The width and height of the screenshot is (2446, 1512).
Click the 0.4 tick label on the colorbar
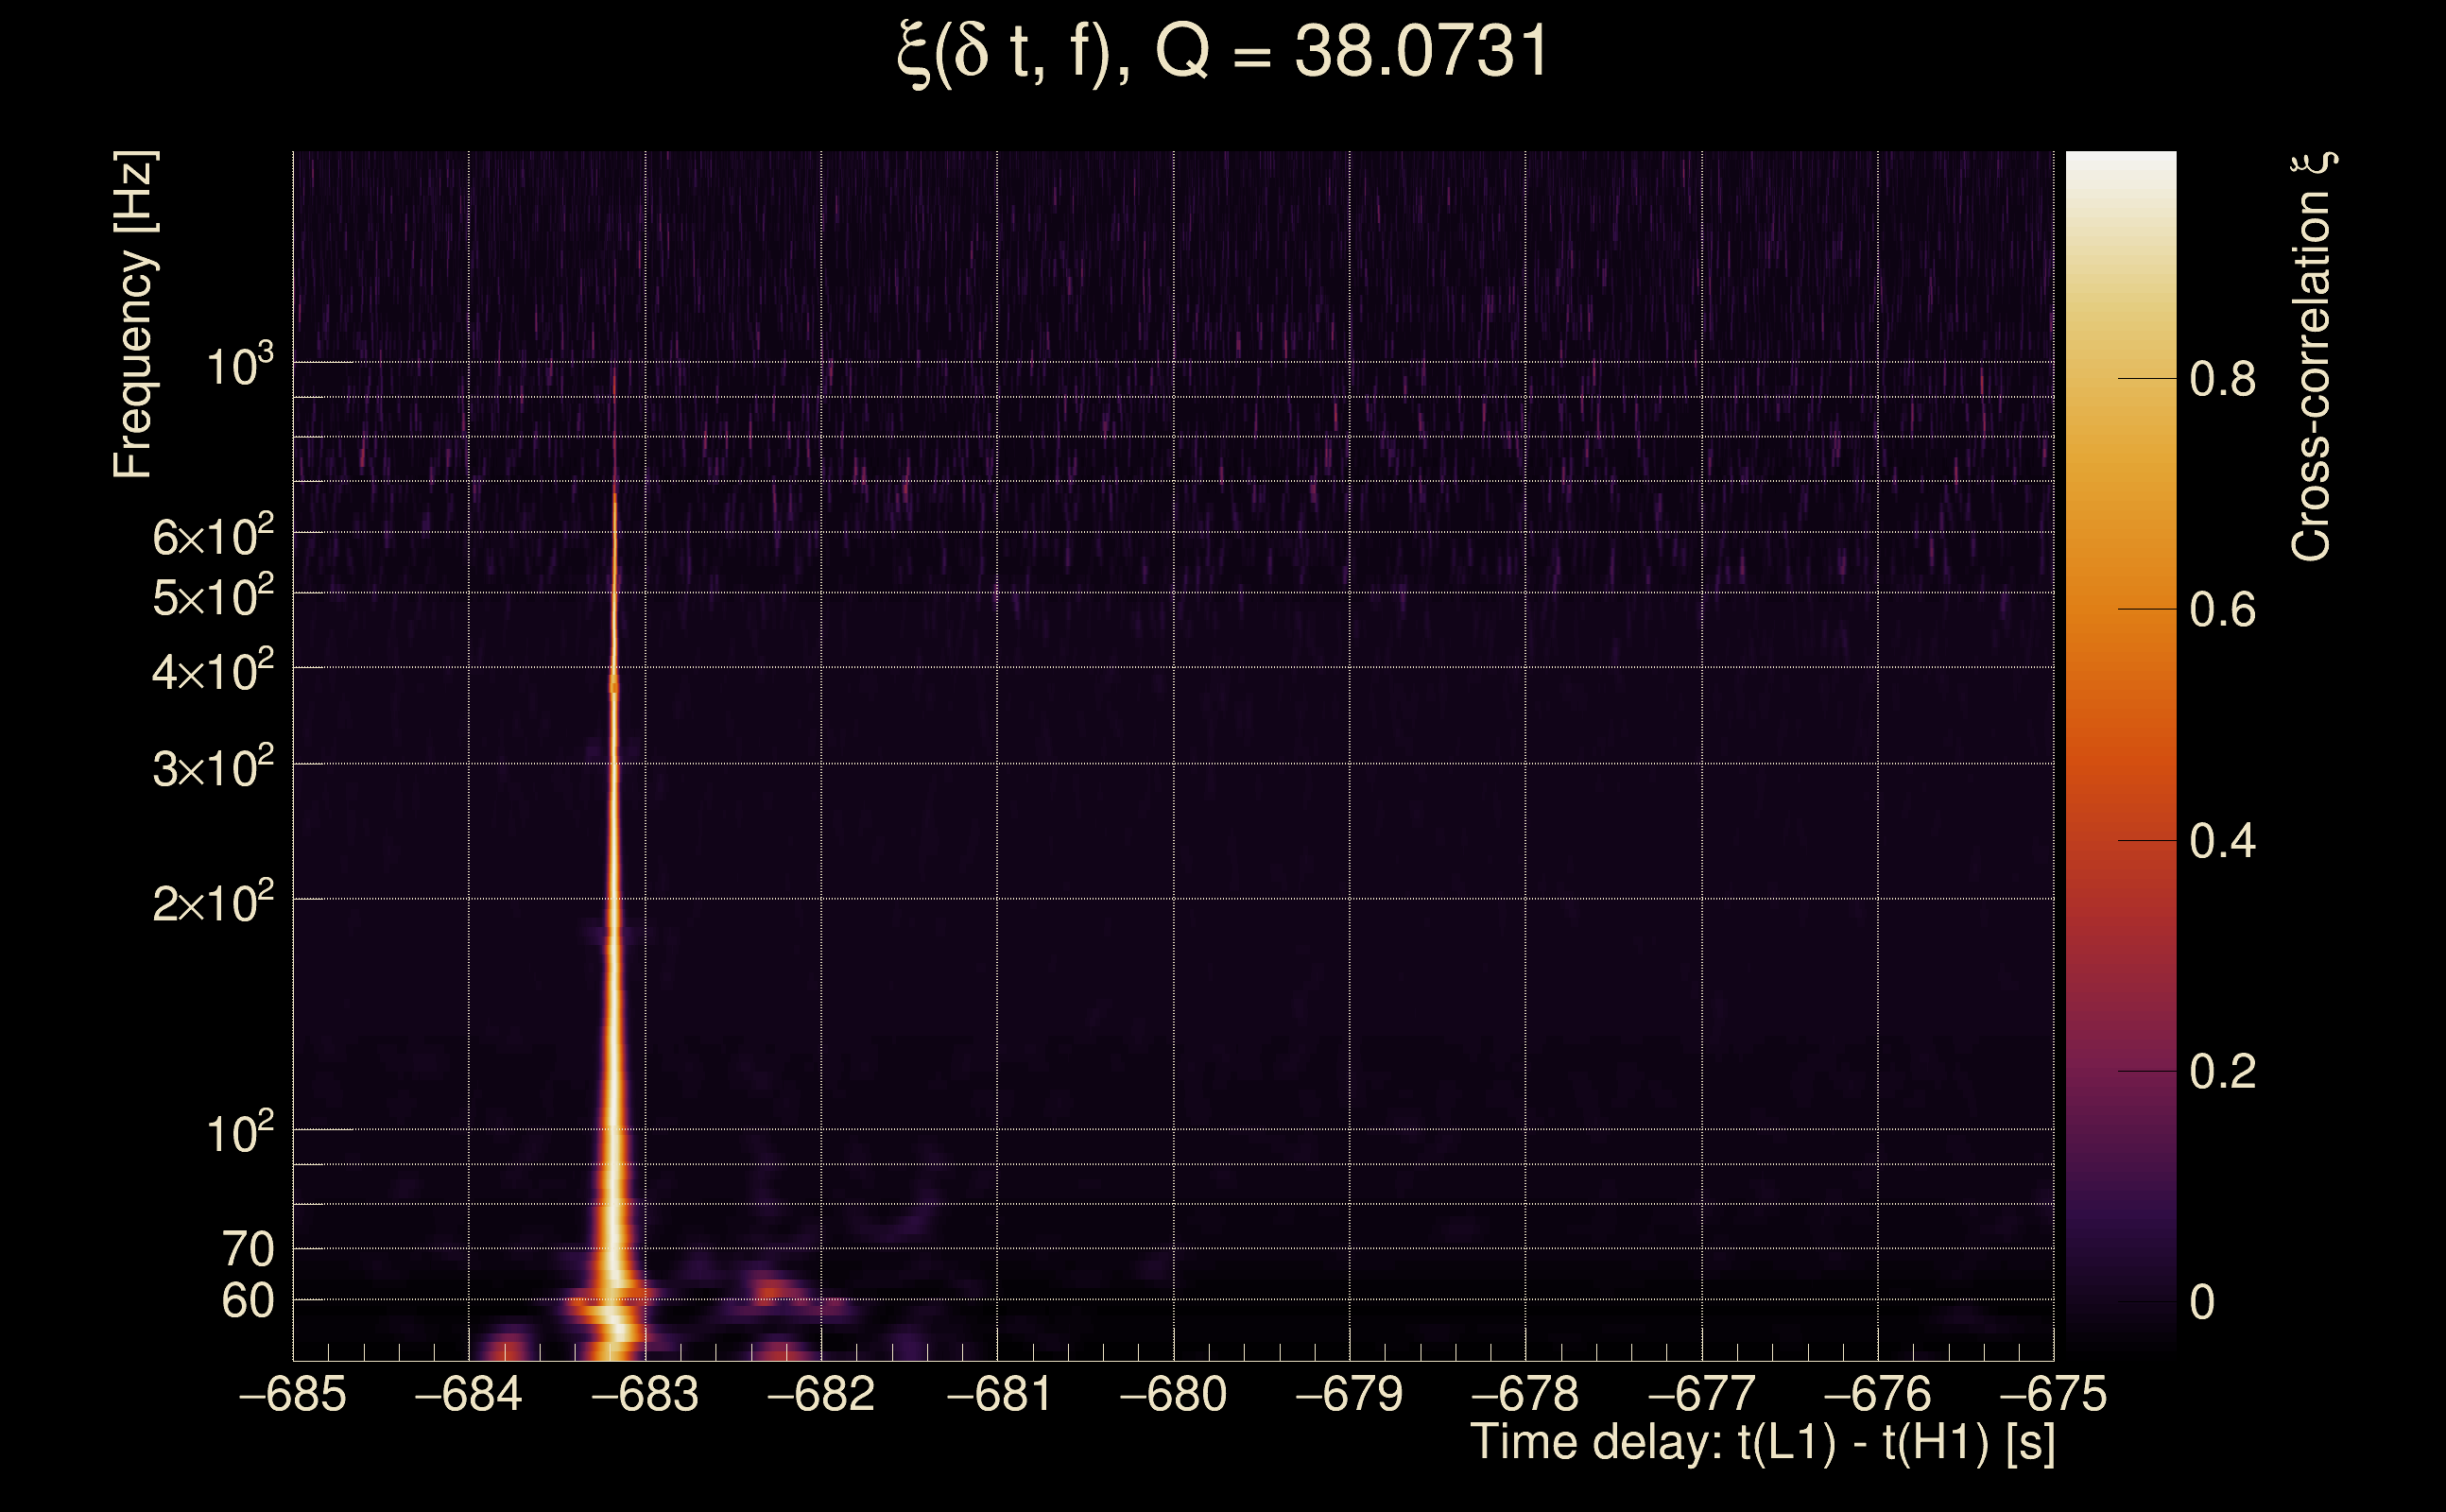[x=2222, y=841]
